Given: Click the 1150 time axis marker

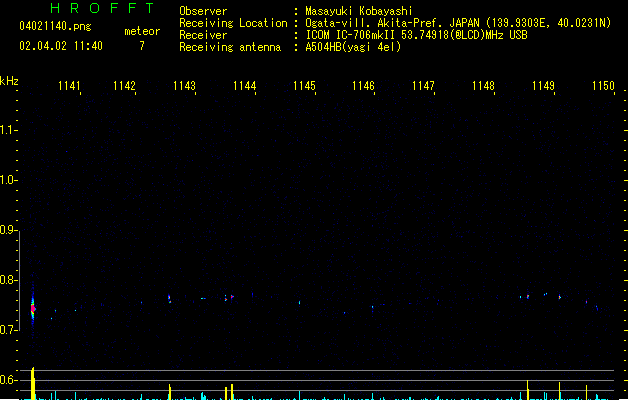Looking at the screenshot, I should click(x=603, y=86).
